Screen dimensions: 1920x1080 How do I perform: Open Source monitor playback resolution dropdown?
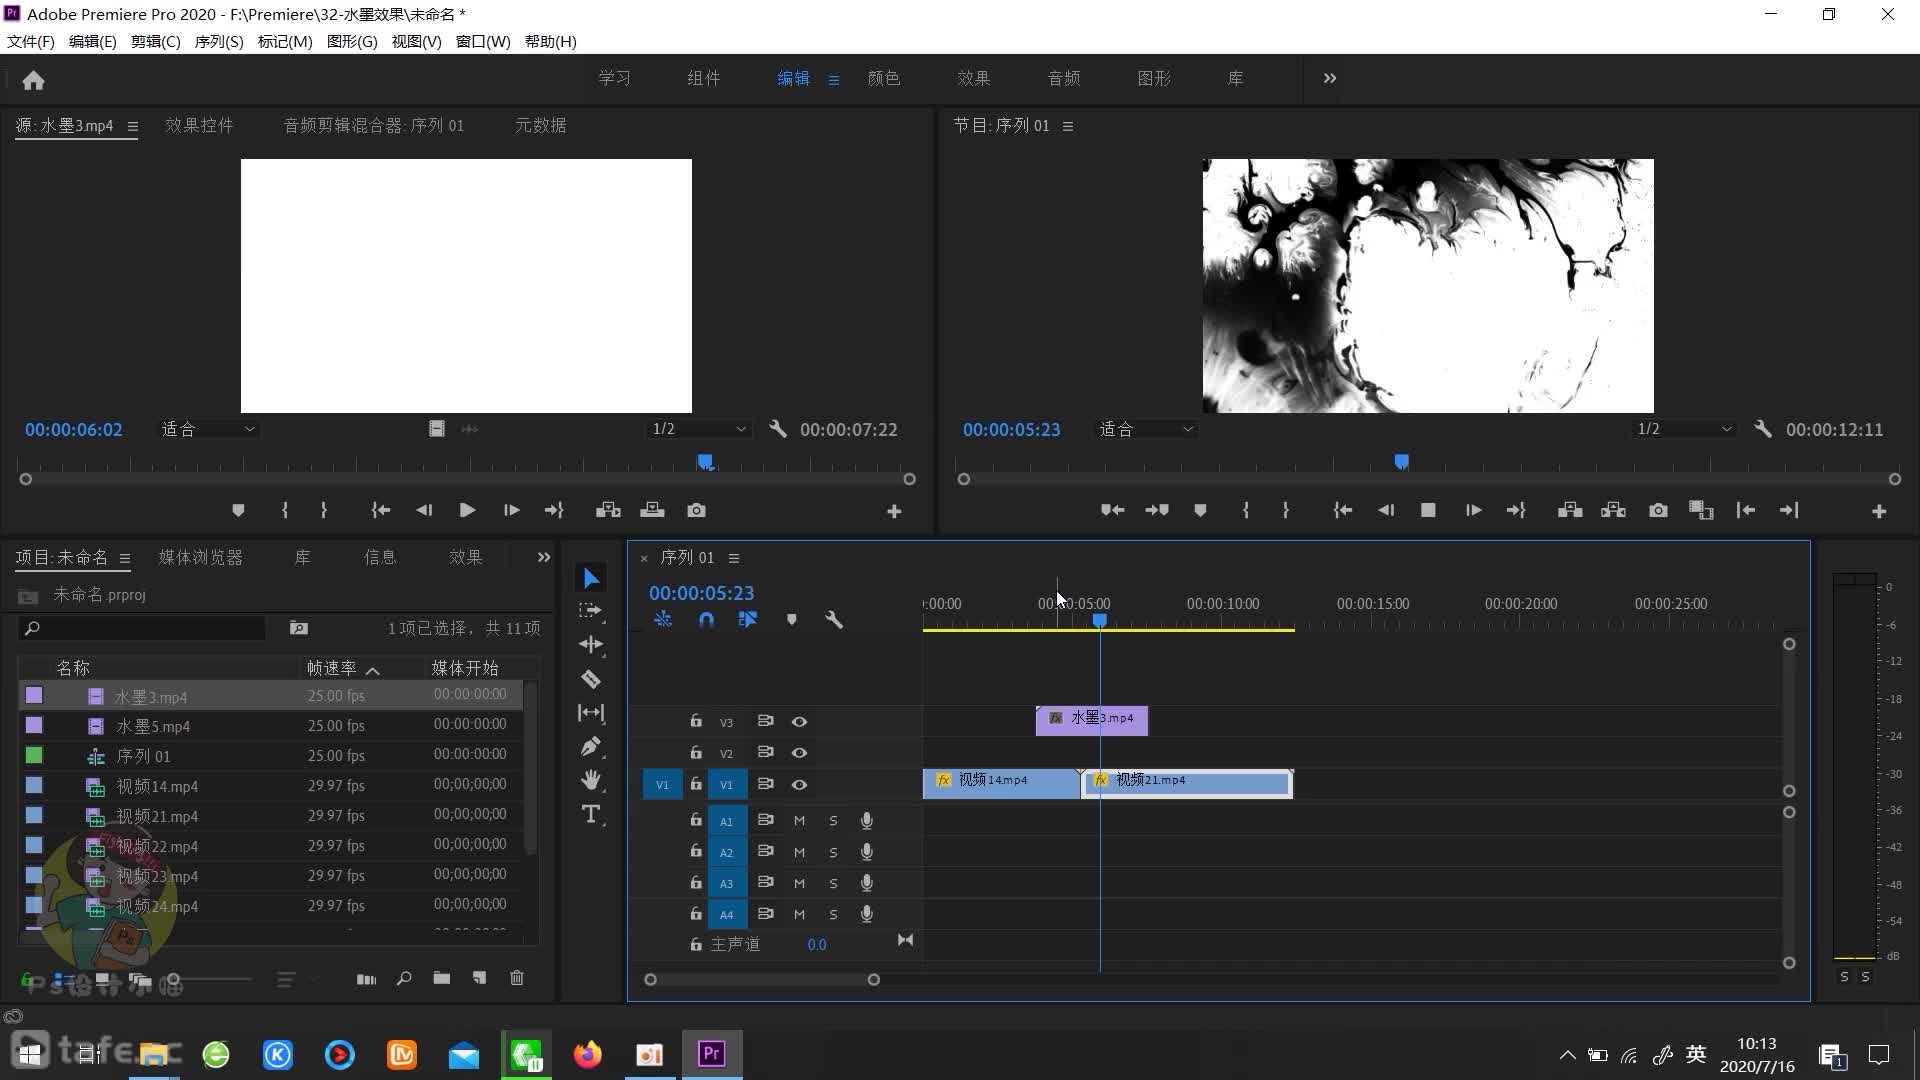[699, 429]
